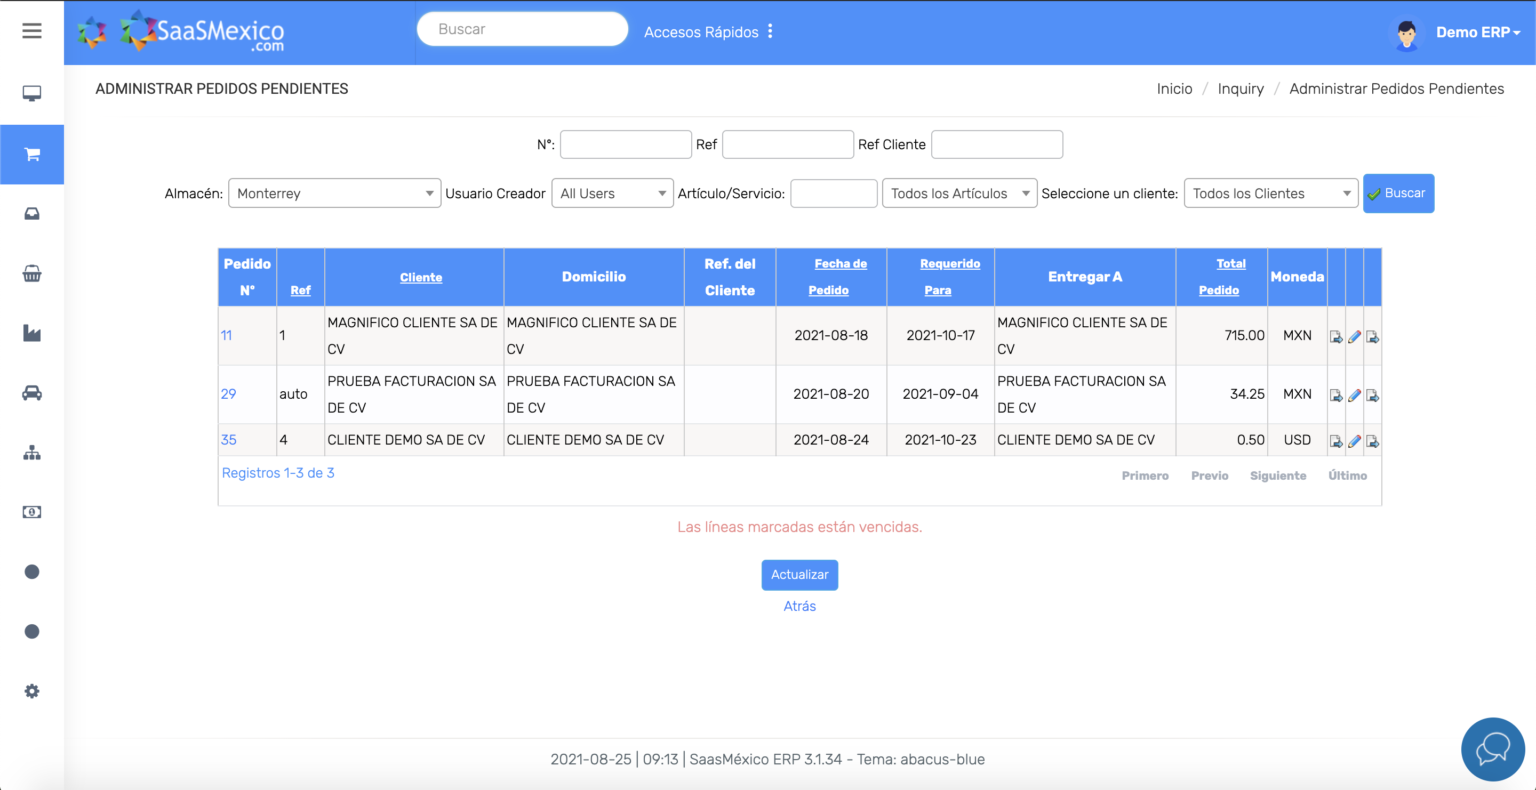
Task: Open the dashboard monitor icon in sidebar
Action: pyautogui.click(x=32, y=93)
